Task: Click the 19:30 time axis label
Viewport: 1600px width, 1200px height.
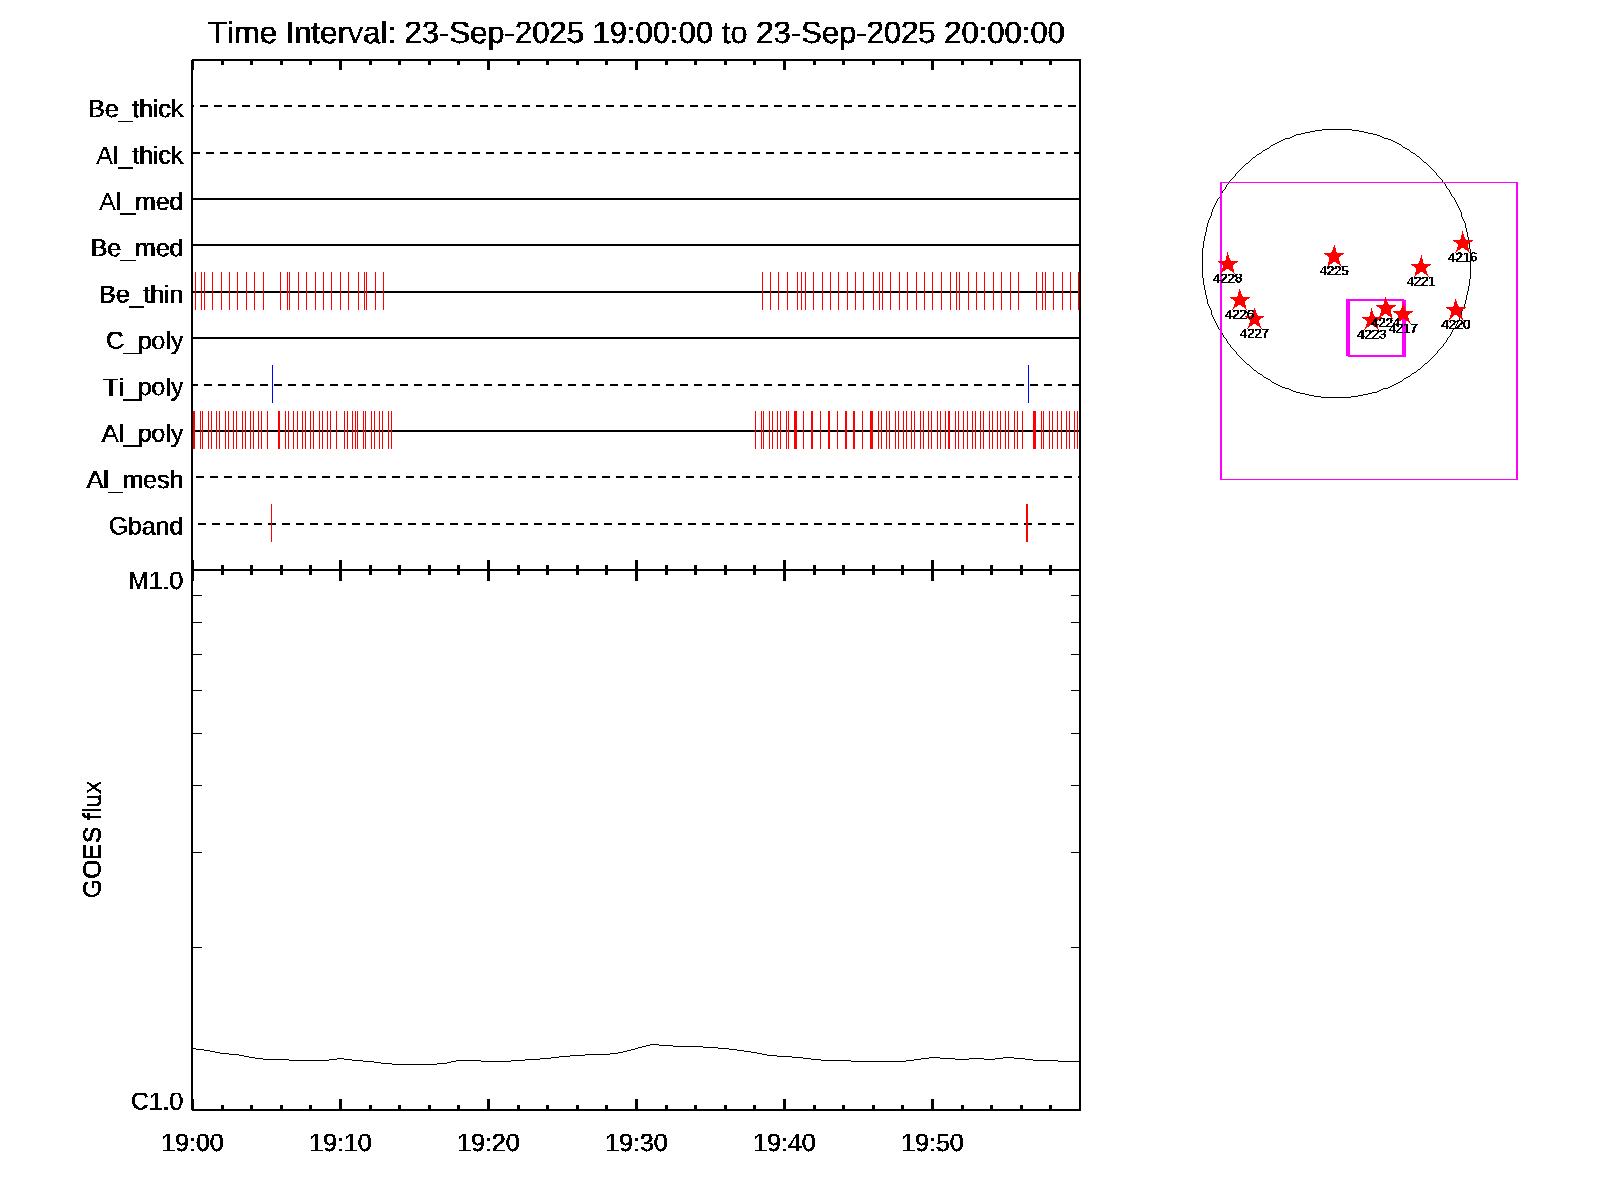Action: pos(636,1143)
